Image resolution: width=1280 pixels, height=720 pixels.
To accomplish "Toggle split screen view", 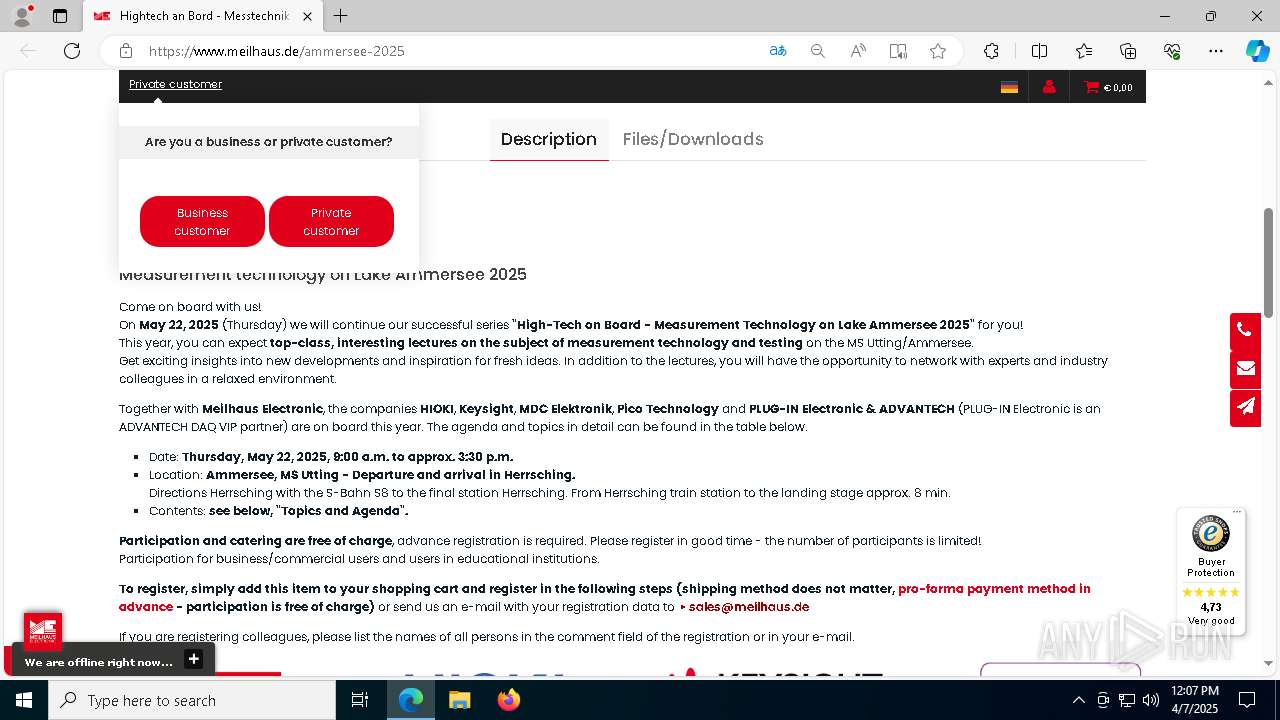I will point(1039,51).
